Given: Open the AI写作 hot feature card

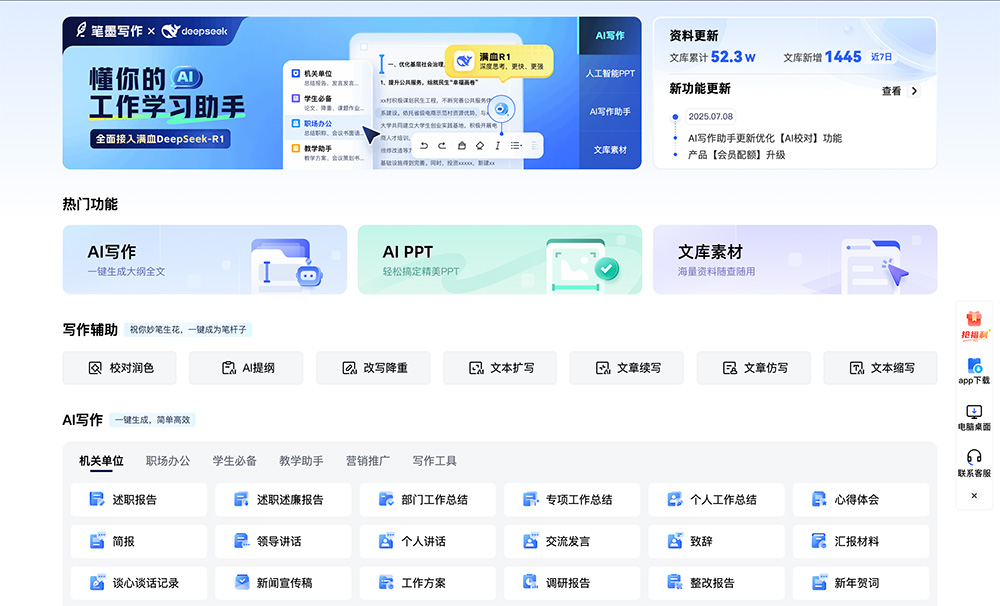Looking at the screenshot, I should coord(205,260).
